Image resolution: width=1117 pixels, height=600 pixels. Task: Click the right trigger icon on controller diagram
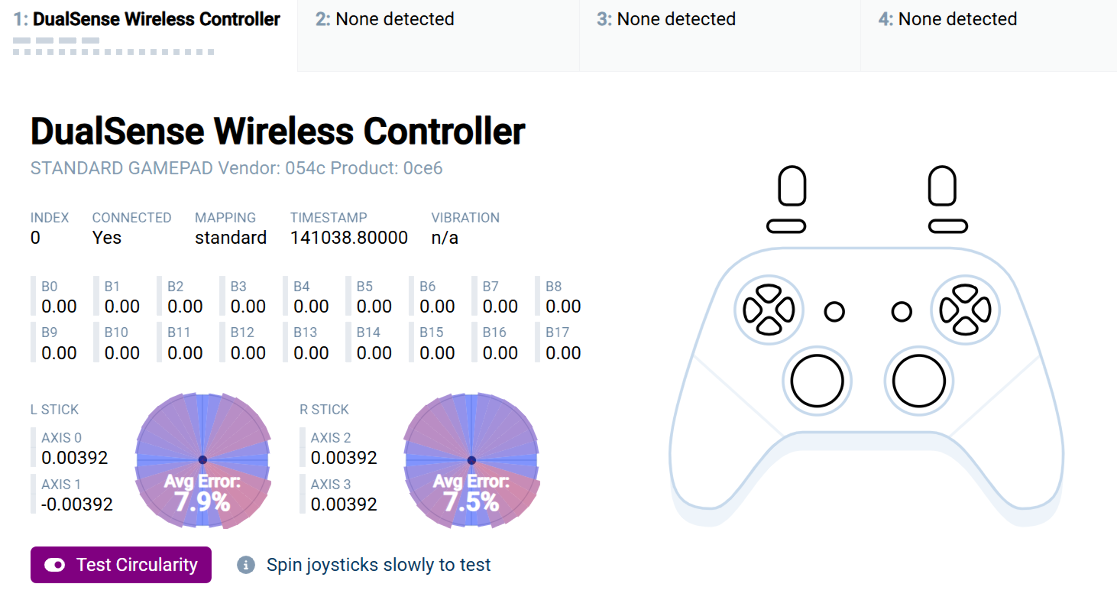pyautogui.click(x=942, y=187)
